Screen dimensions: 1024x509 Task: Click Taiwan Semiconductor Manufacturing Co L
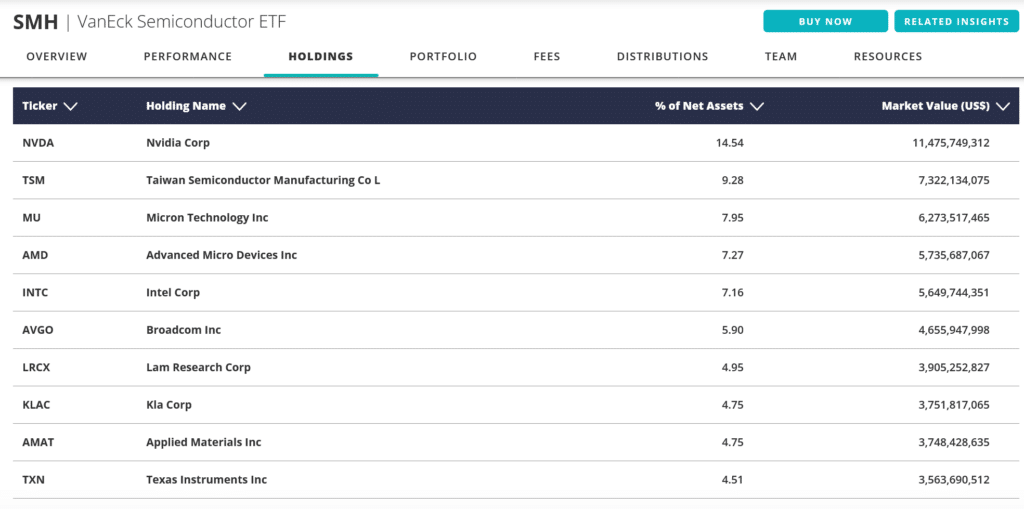click(263, 180)
